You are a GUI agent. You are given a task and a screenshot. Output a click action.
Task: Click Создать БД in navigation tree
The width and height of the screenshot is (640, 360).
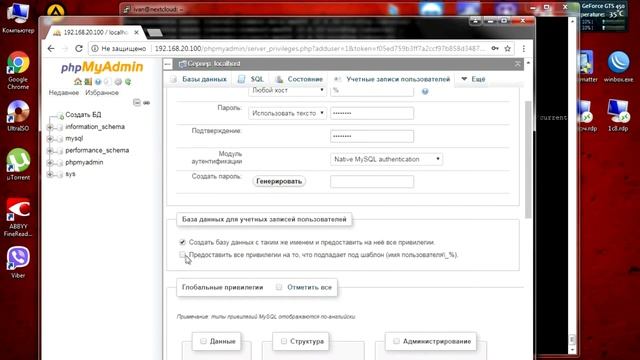pyautogui.click(x=83, y=115)
